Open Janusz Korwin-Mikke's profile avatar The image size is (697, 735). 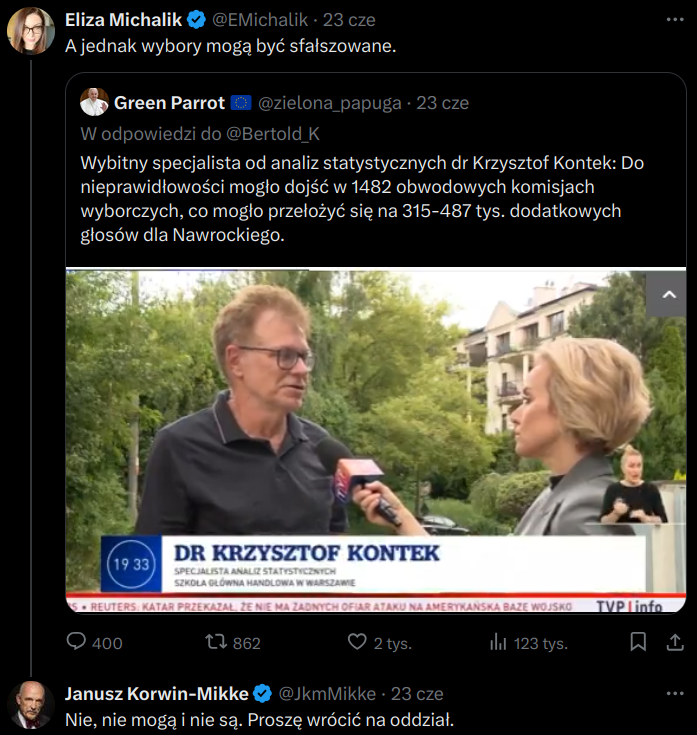click(x=31, y=705)
